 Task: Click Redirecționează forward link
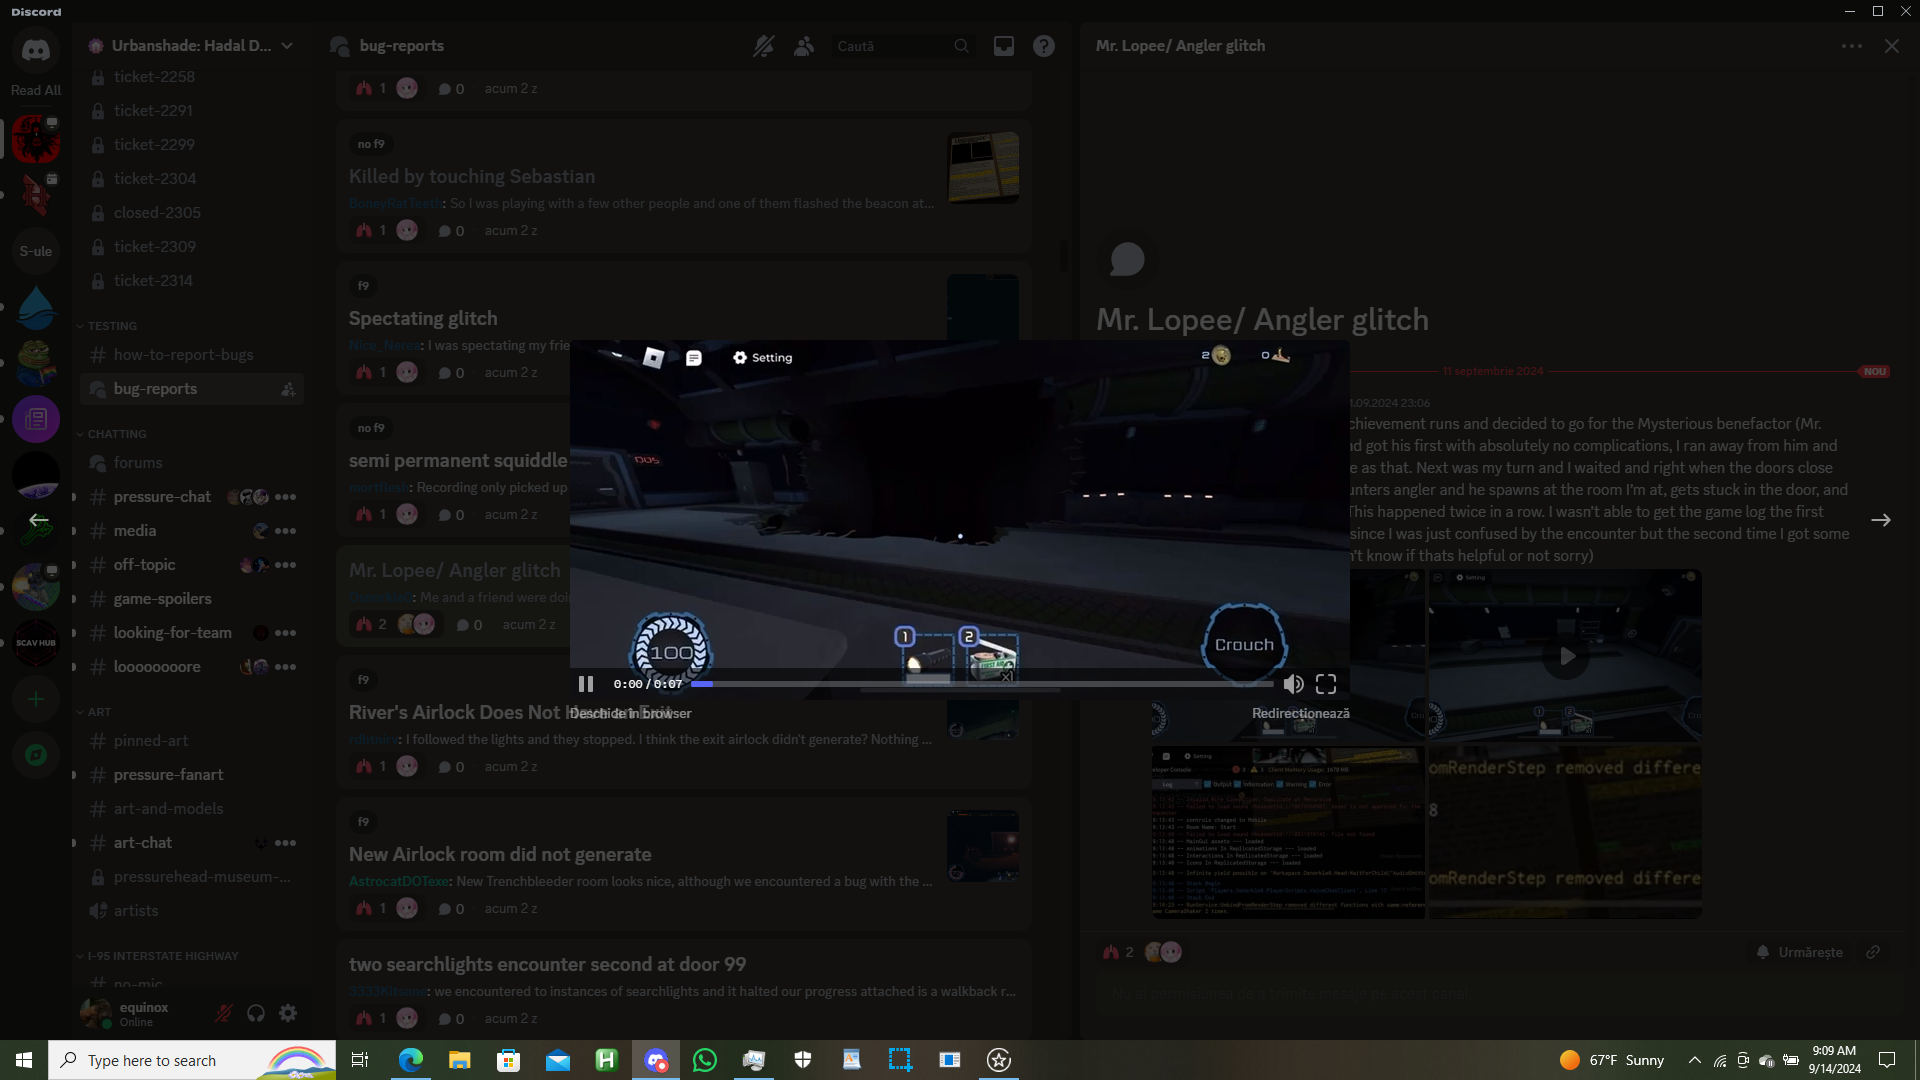pyautogui.click(x=1300, y=713)
